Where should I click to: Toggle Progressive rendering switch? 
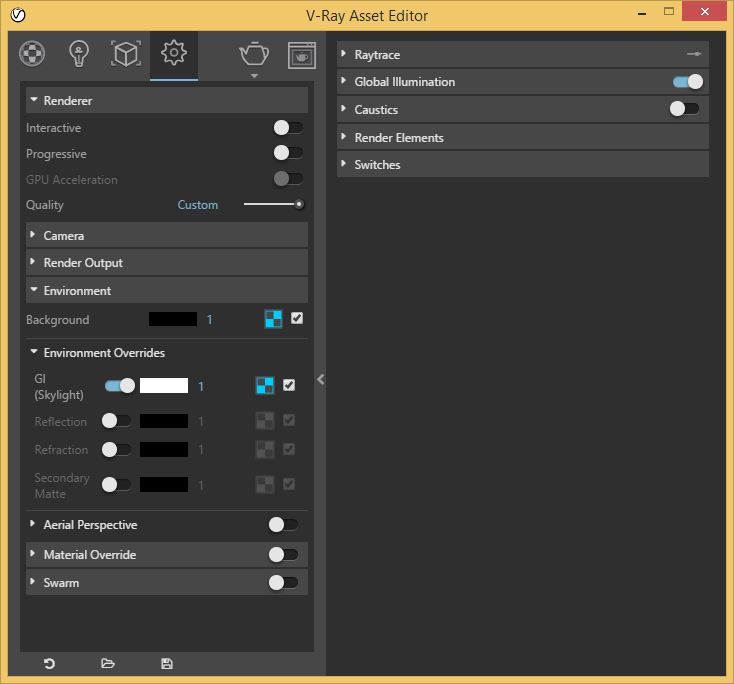(288, 153)
